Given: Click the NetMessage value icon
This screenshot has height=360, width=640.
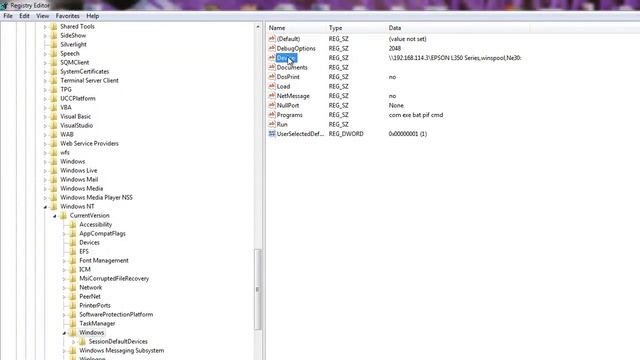Looking at the screenshot, I should coord(272,96).
